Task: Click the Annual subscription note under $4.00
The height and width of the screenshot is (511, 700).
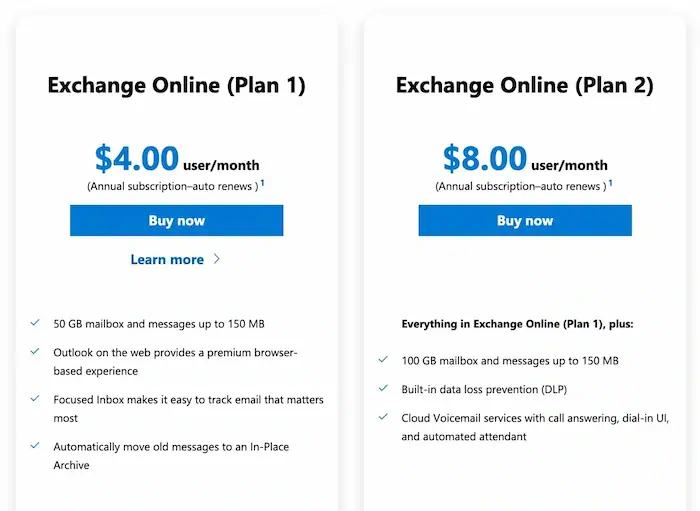Action: pyautogui.click(x=172, y=186)
